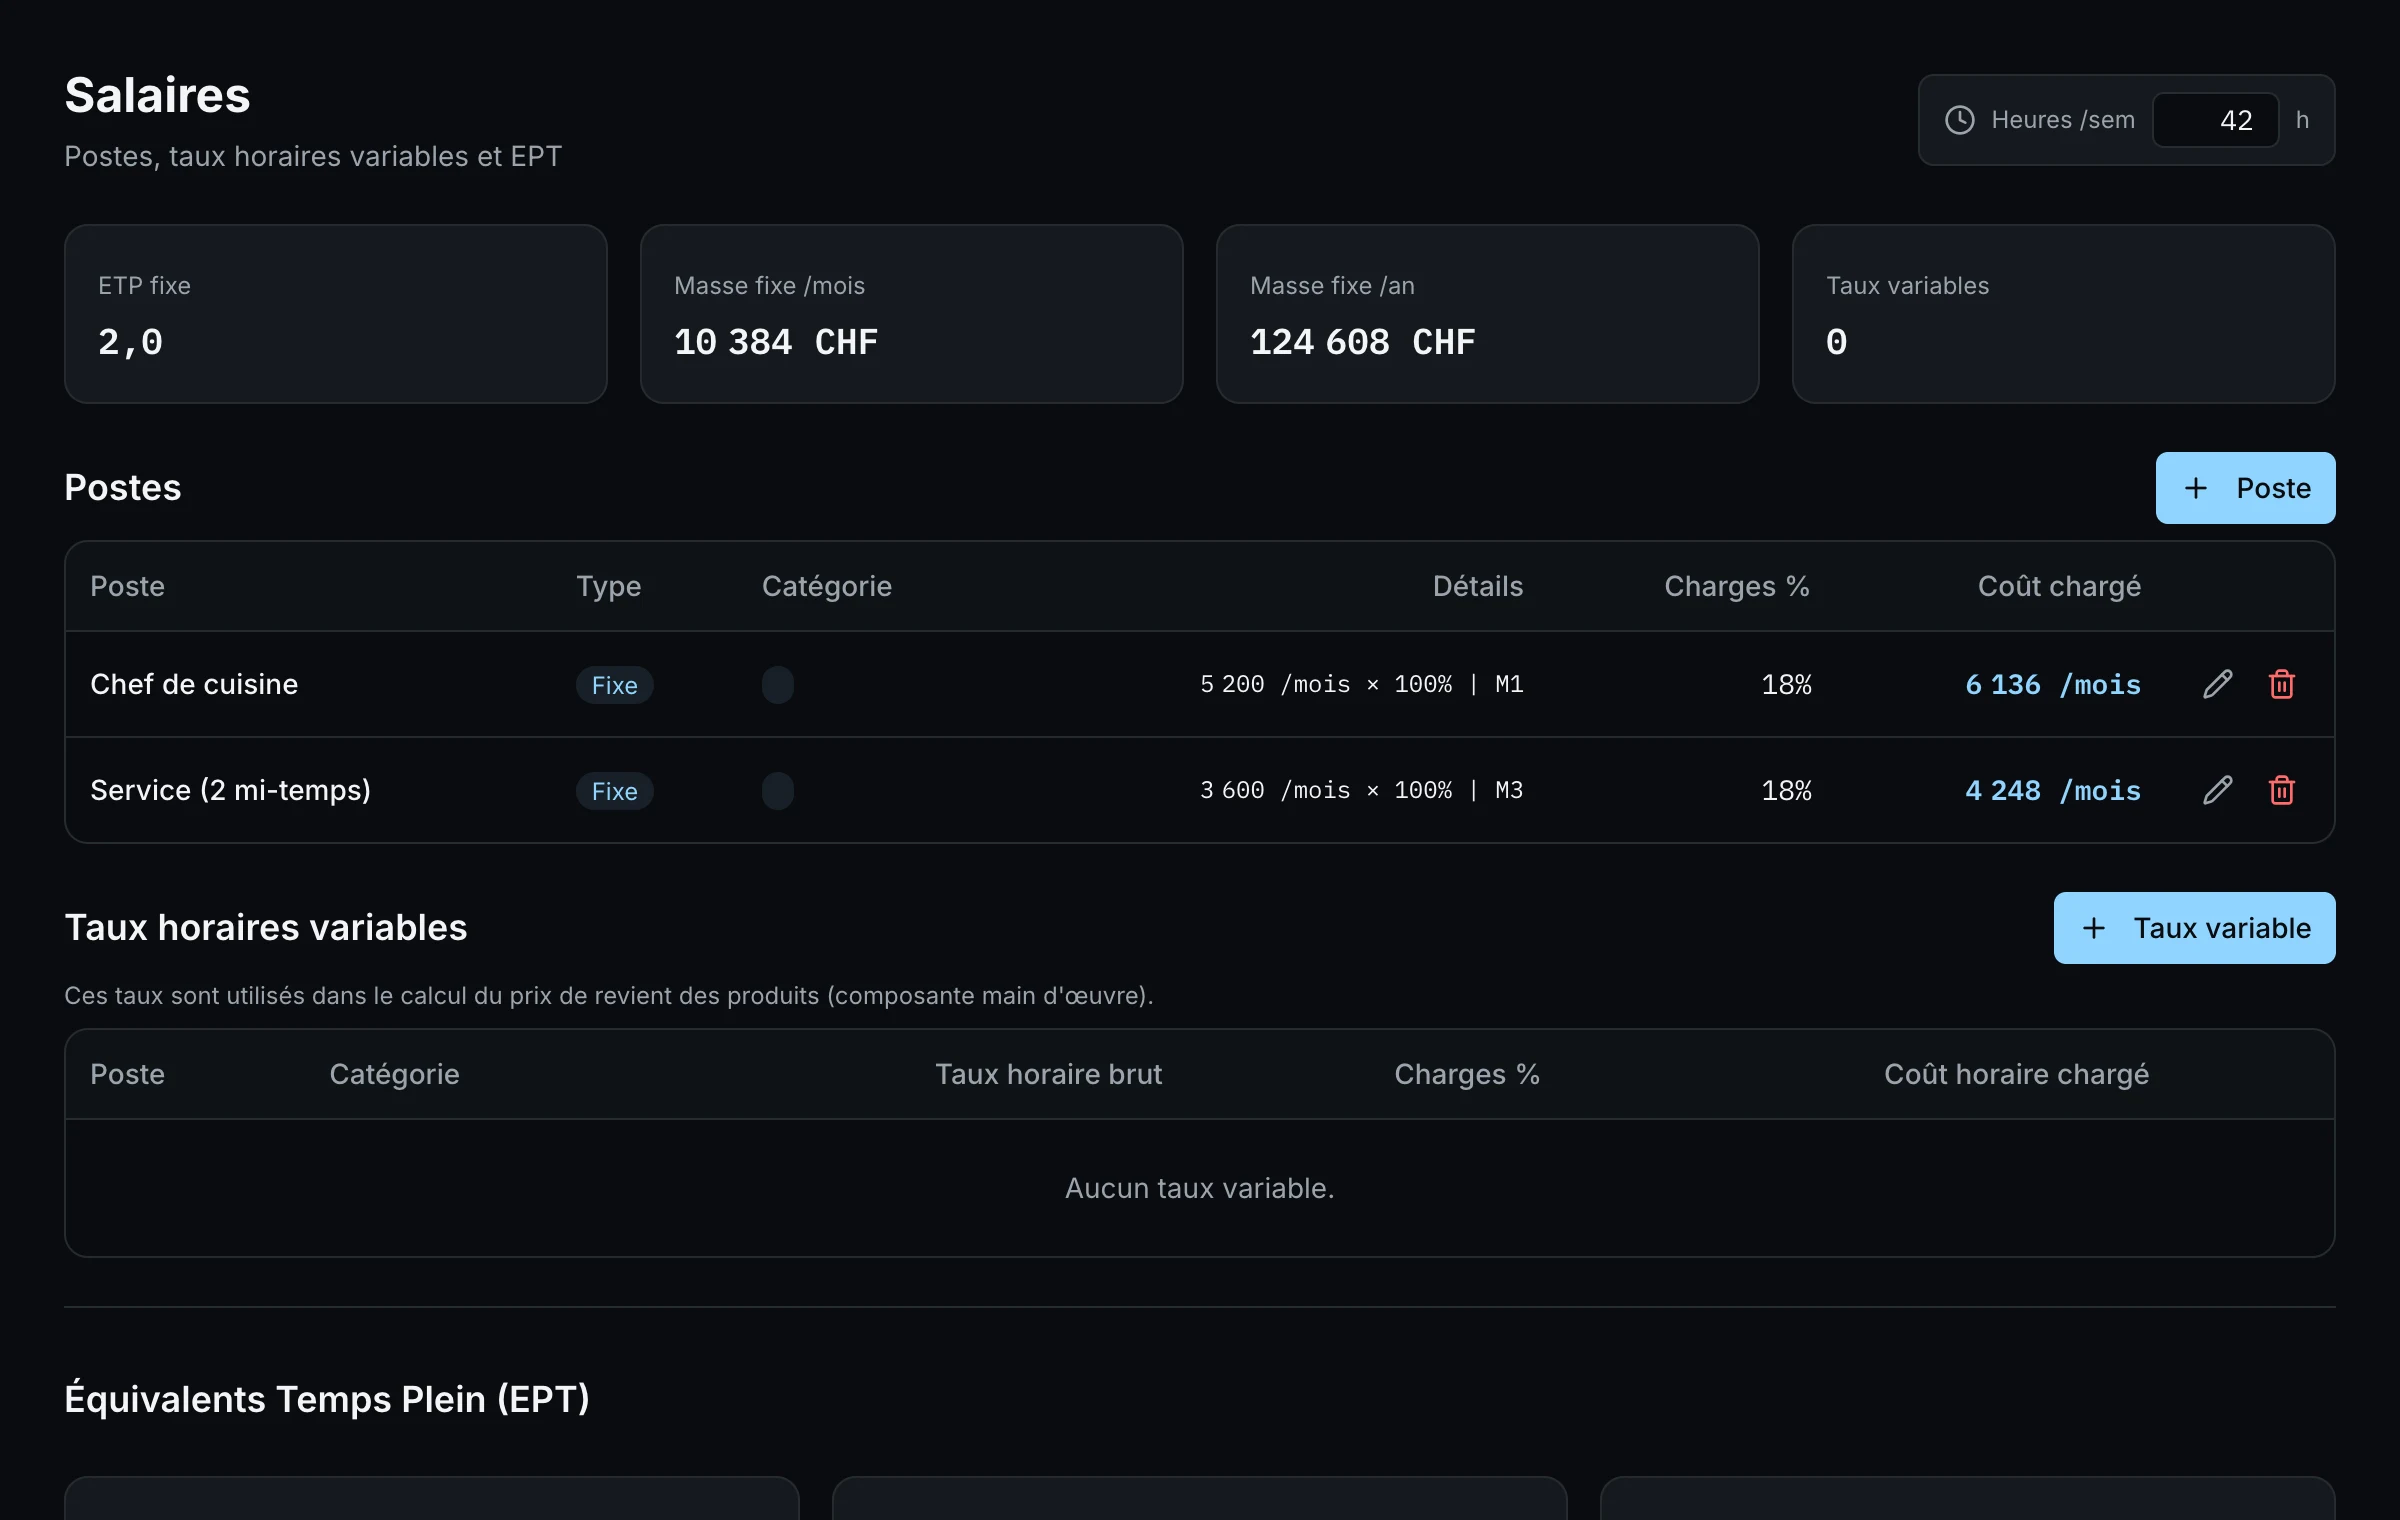Image resolution: width=2400 pixels, height=1520 pixels.
Task: Open the ETP fixe card
Action: click(x=335, y=314)
